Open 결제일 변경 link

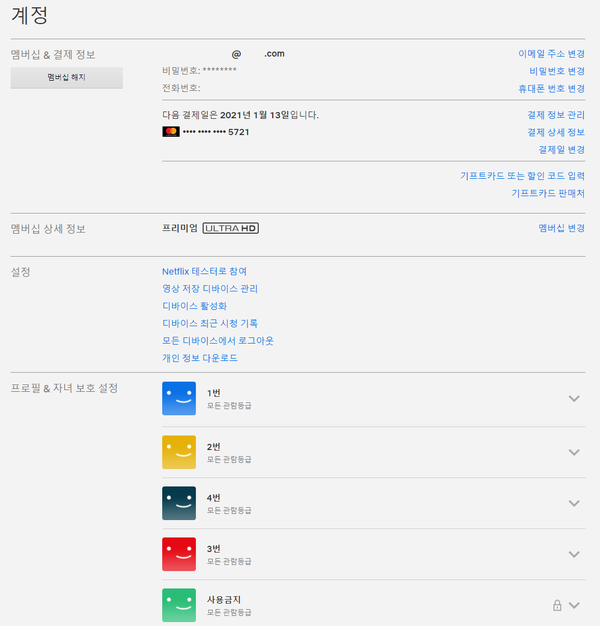pyautogui.click(x=562, y=150)
